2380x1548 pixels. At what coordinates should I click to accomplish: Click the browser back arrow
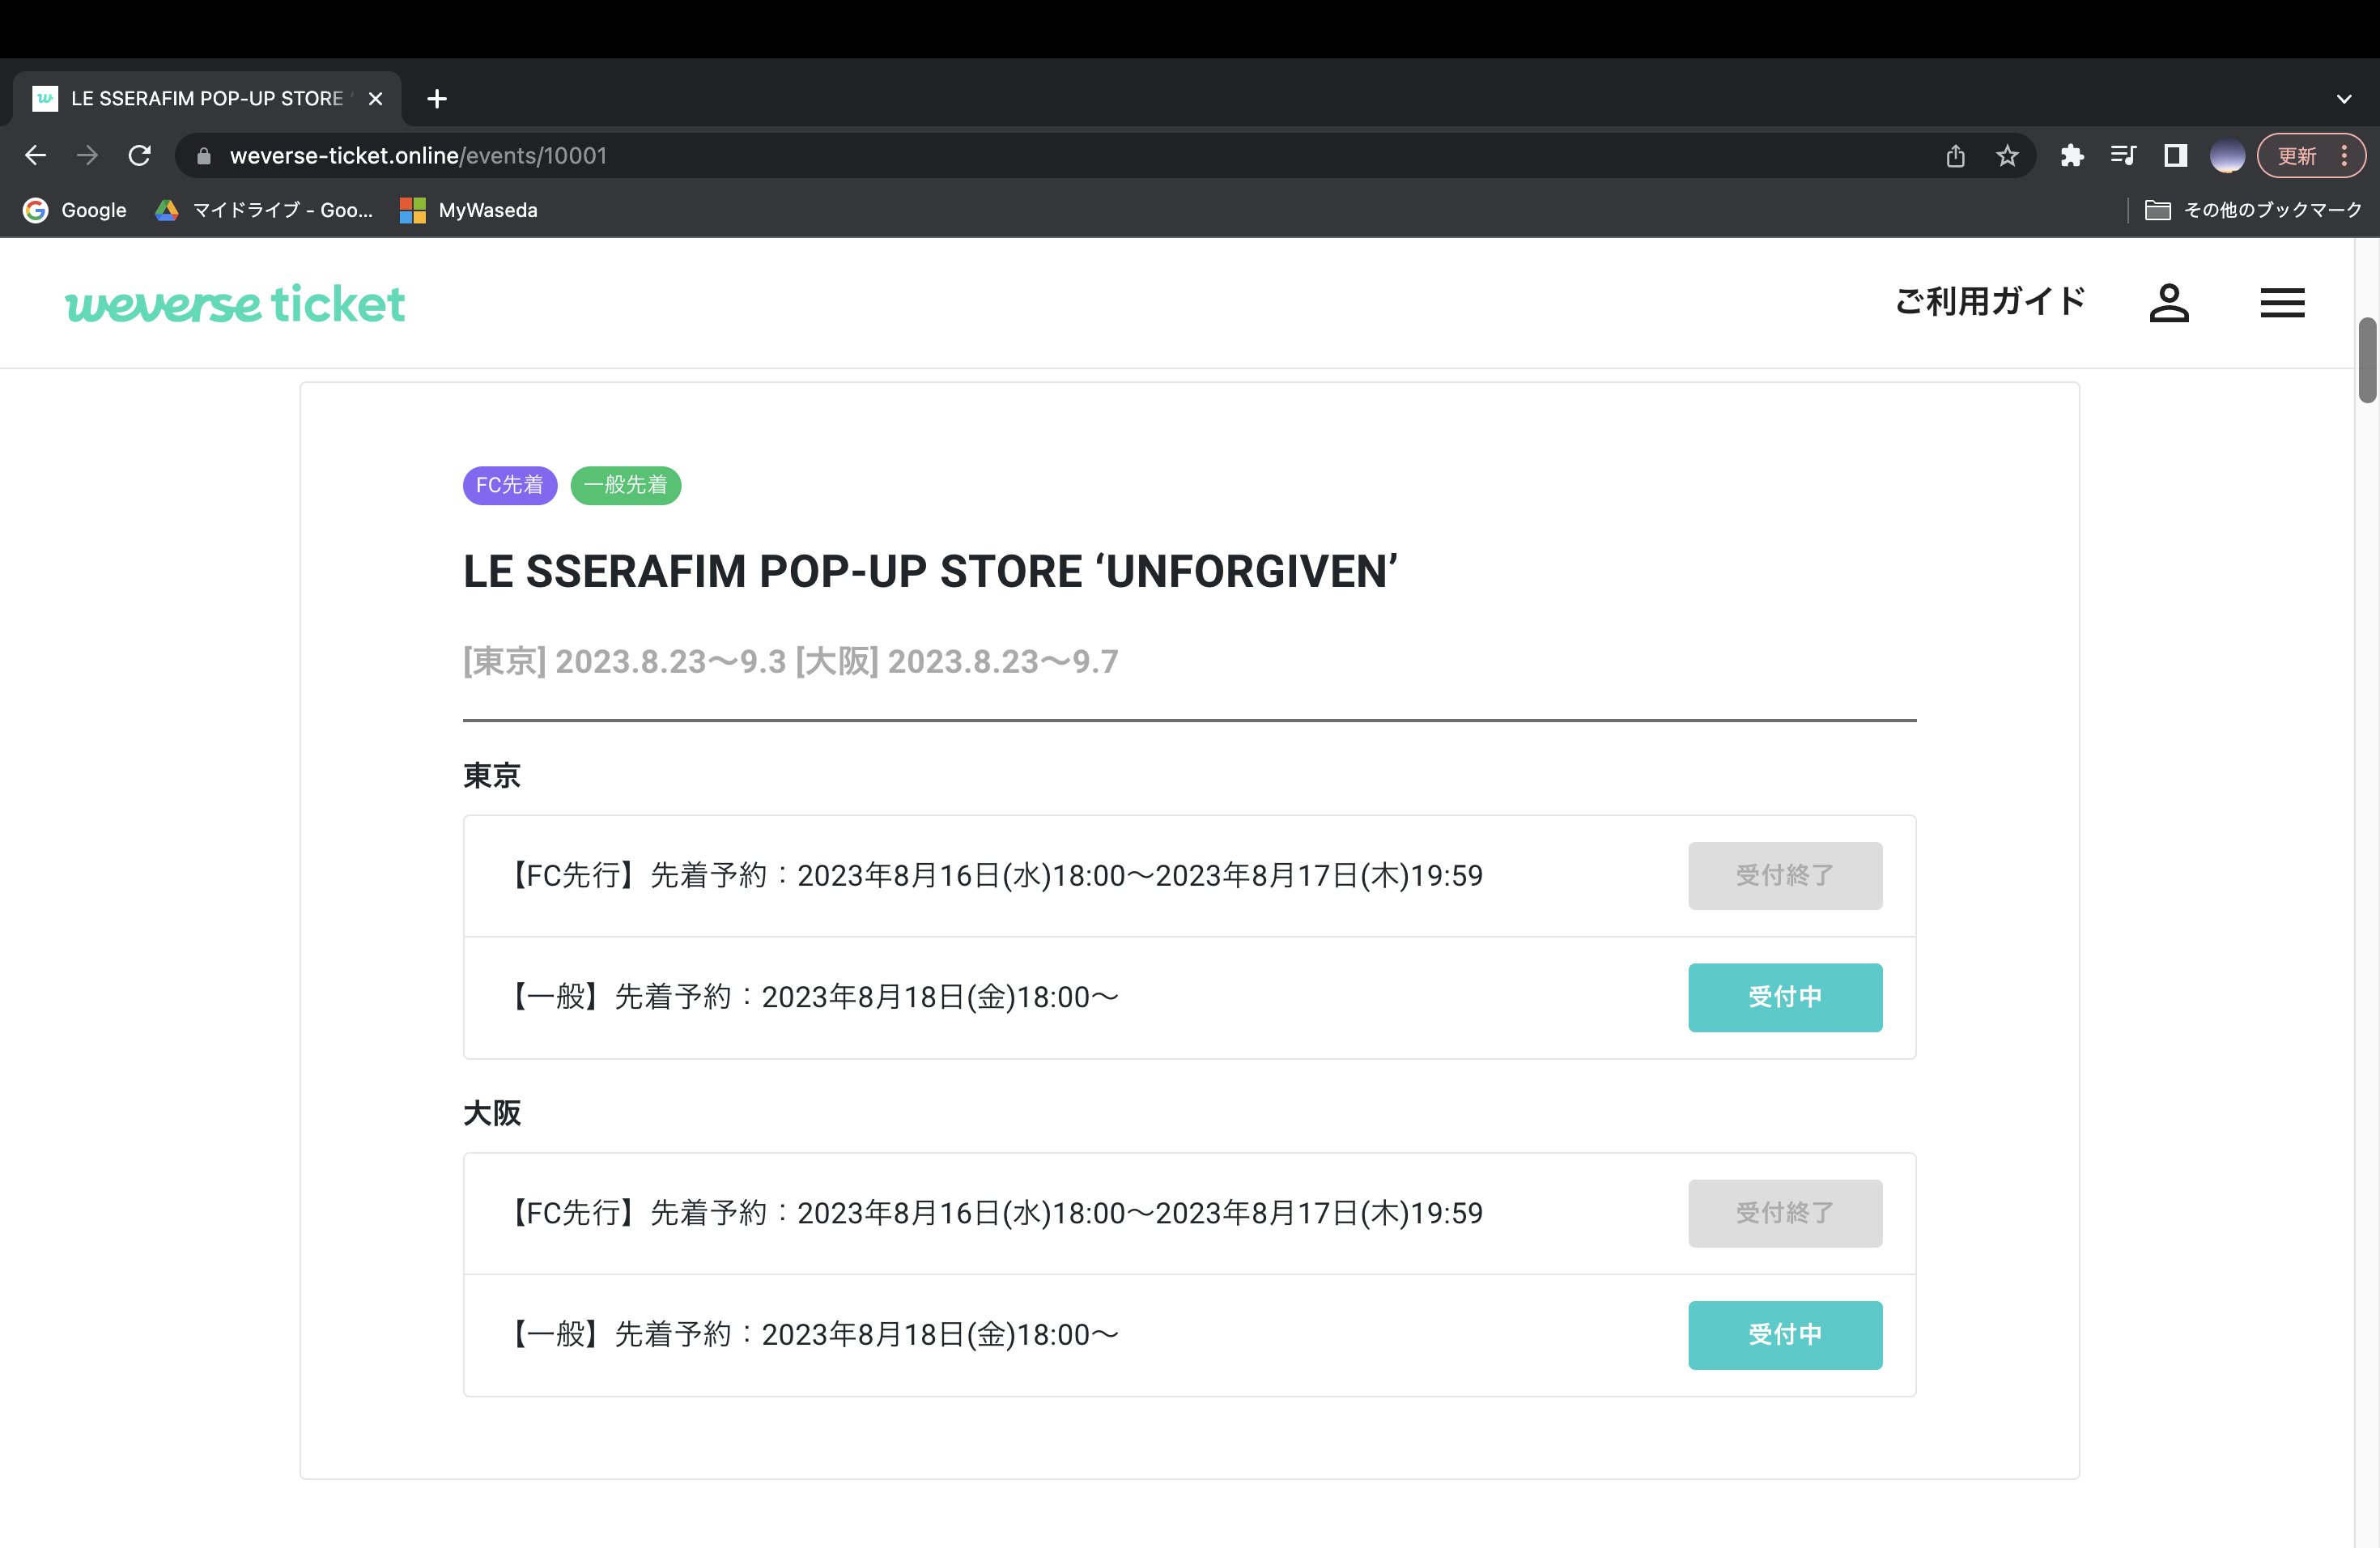[x=36, y=155]
